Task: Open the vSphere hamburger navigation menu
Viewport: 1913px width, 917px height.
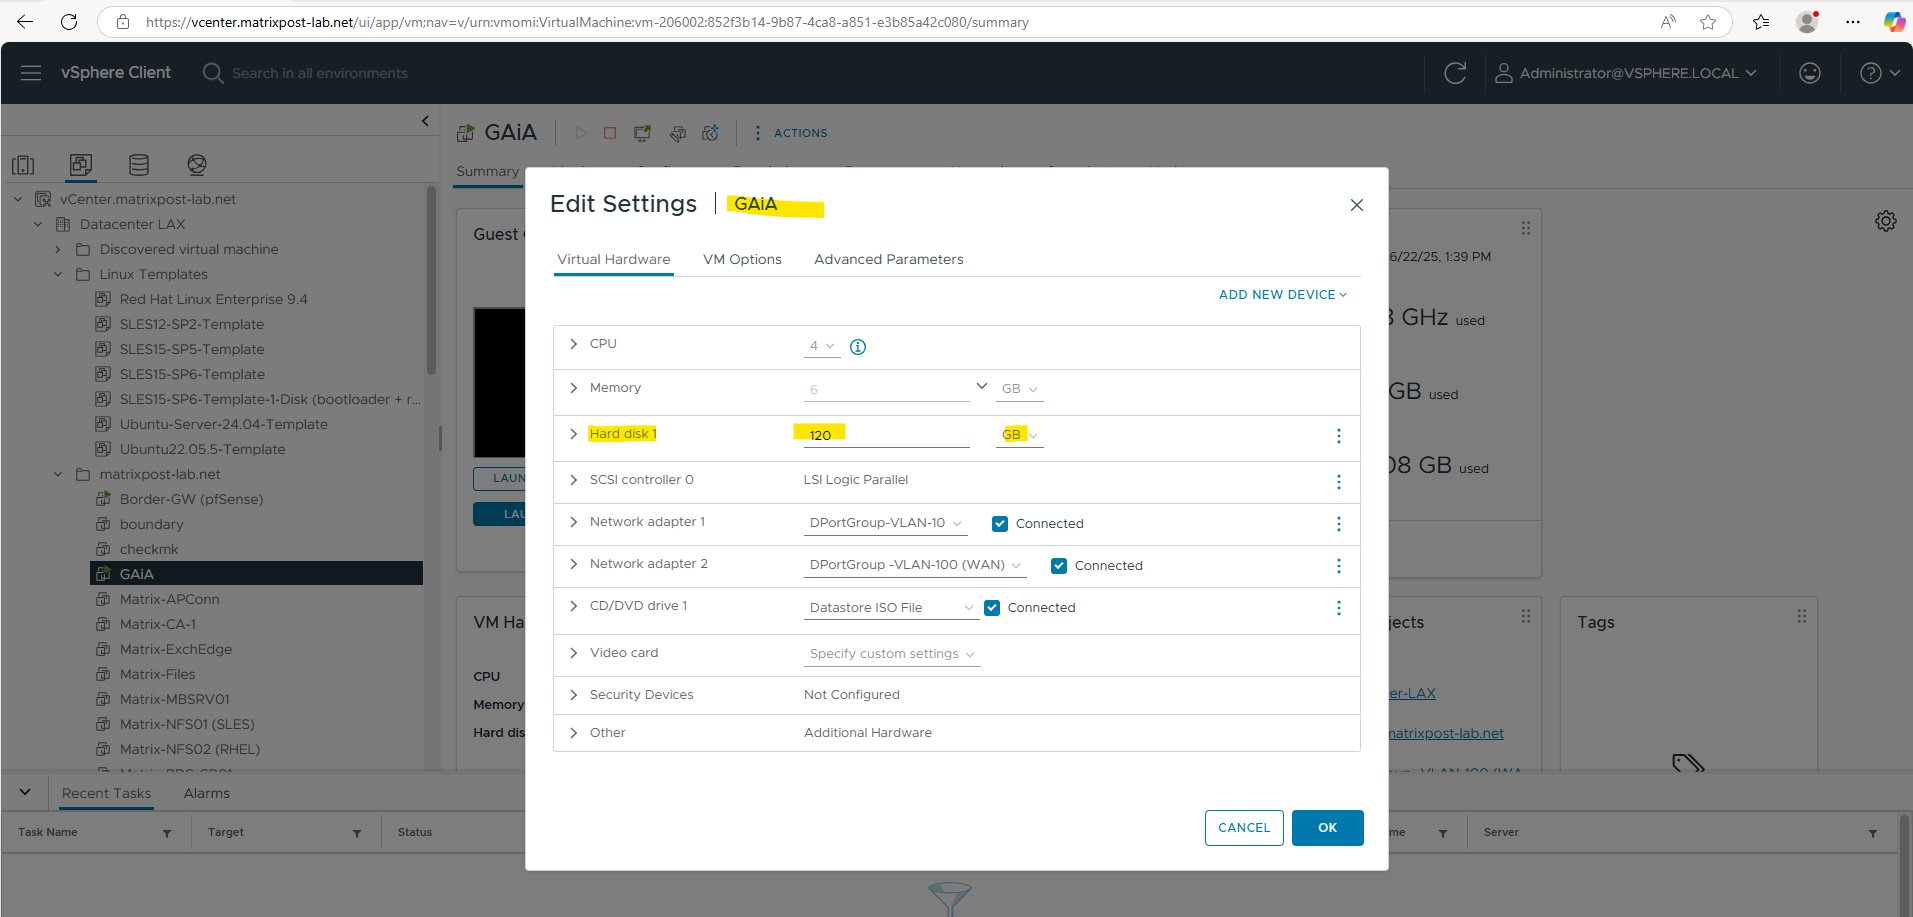Action: coord(31,73)
